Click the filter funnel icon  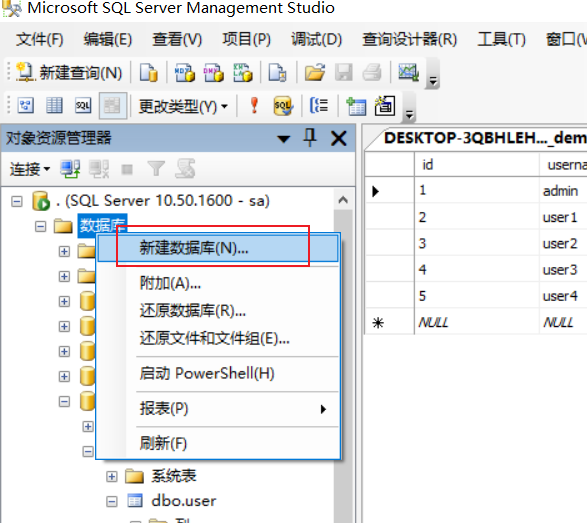156,169
